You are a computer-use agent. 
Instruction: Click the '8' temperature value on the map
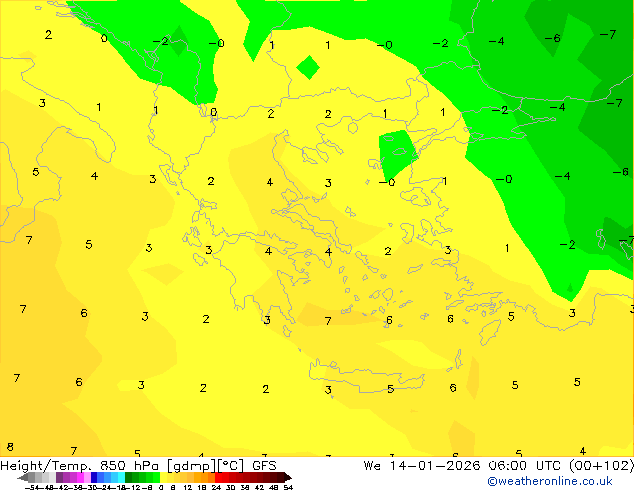click(x=10, y=447)
